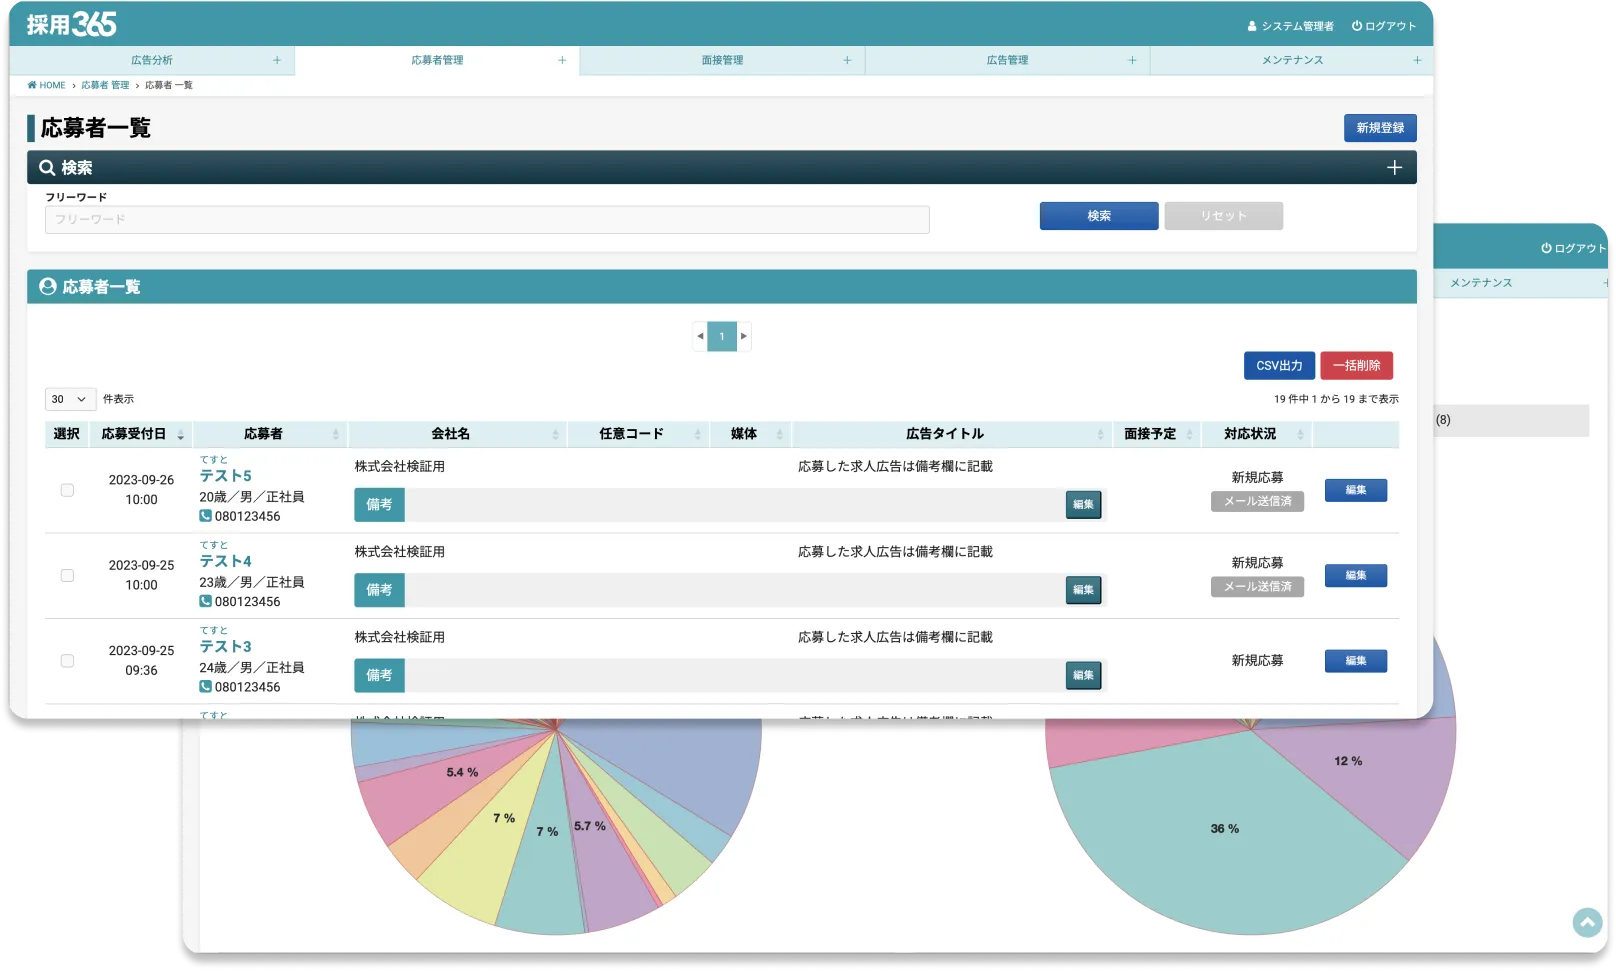Viewport: 1616px width, 971px height.
Task: Click the blue 検索 button
Action: [x=1099, y=216]
